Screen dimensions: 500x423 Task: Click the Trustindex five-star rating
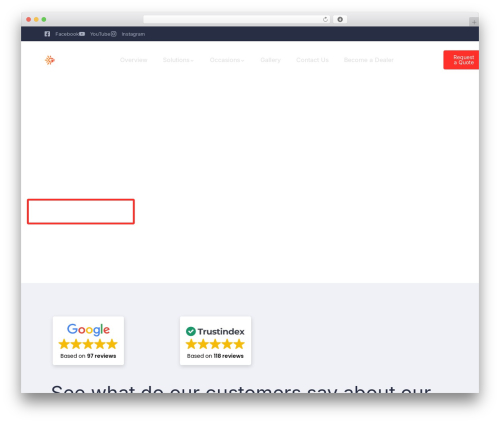click(x=215, y=344)
